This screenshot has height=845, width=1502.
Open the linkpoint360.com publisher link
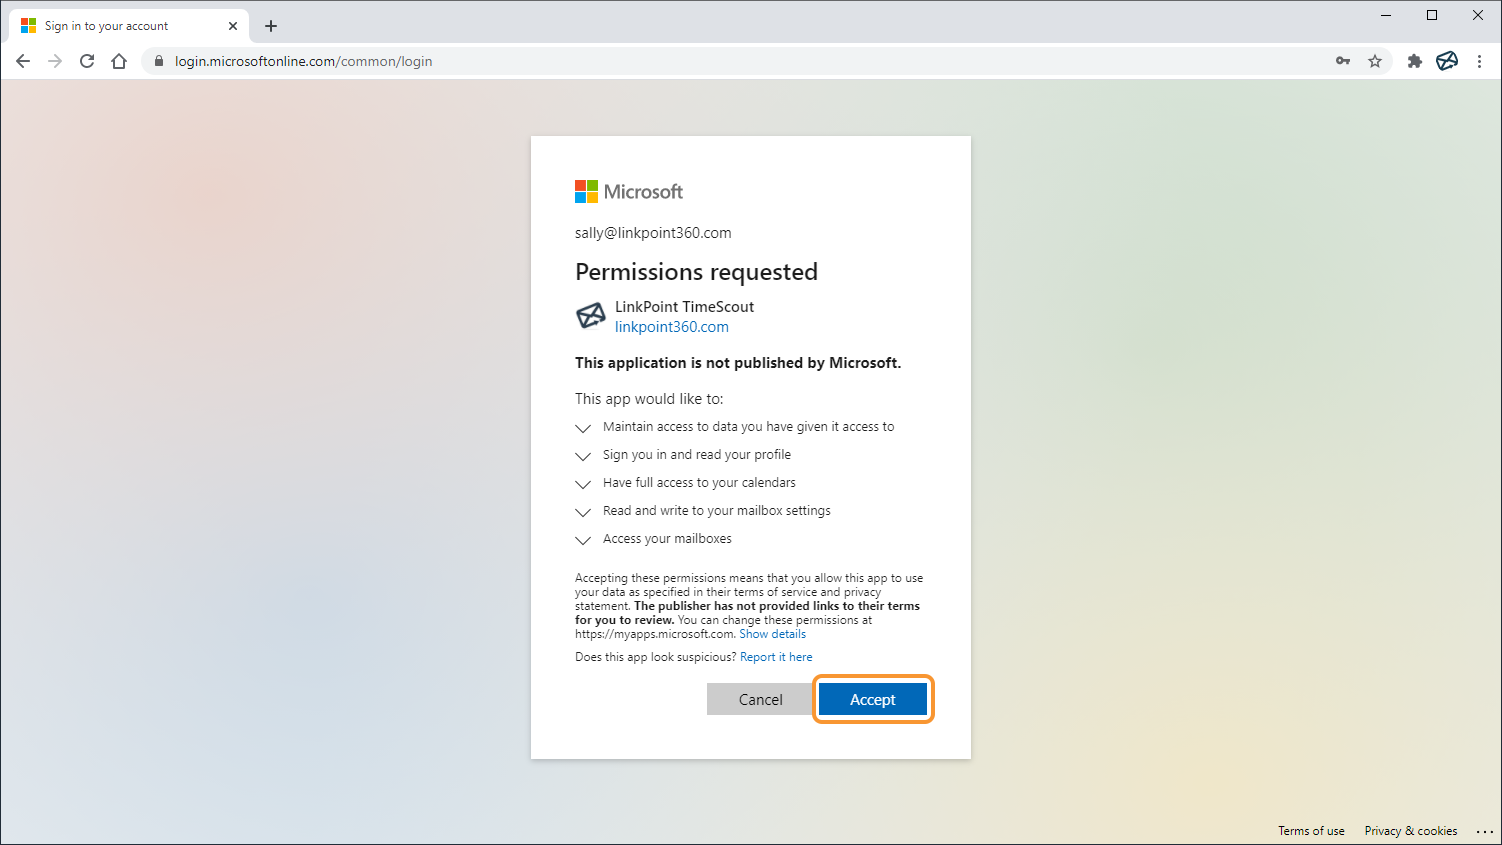click(x=672, y=327)
